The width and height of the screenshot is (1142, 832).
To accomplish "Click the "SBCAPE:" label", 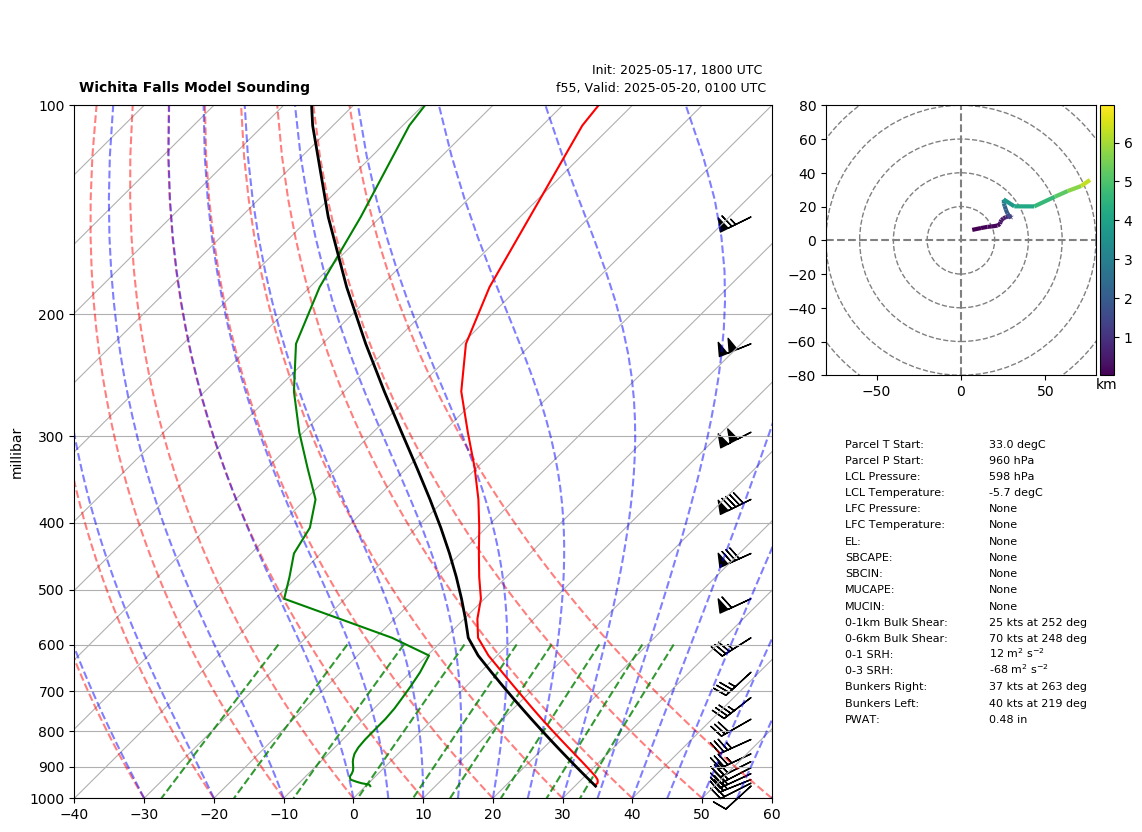I will [x=868, y=557].
